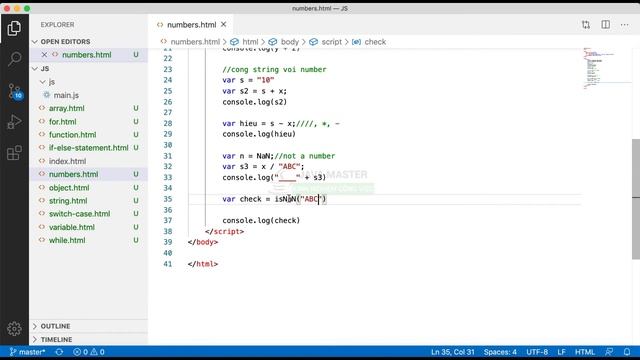The image size is (640, 360).
Task: Open the feedback icon in status bar
Action: tap(609, 352)
